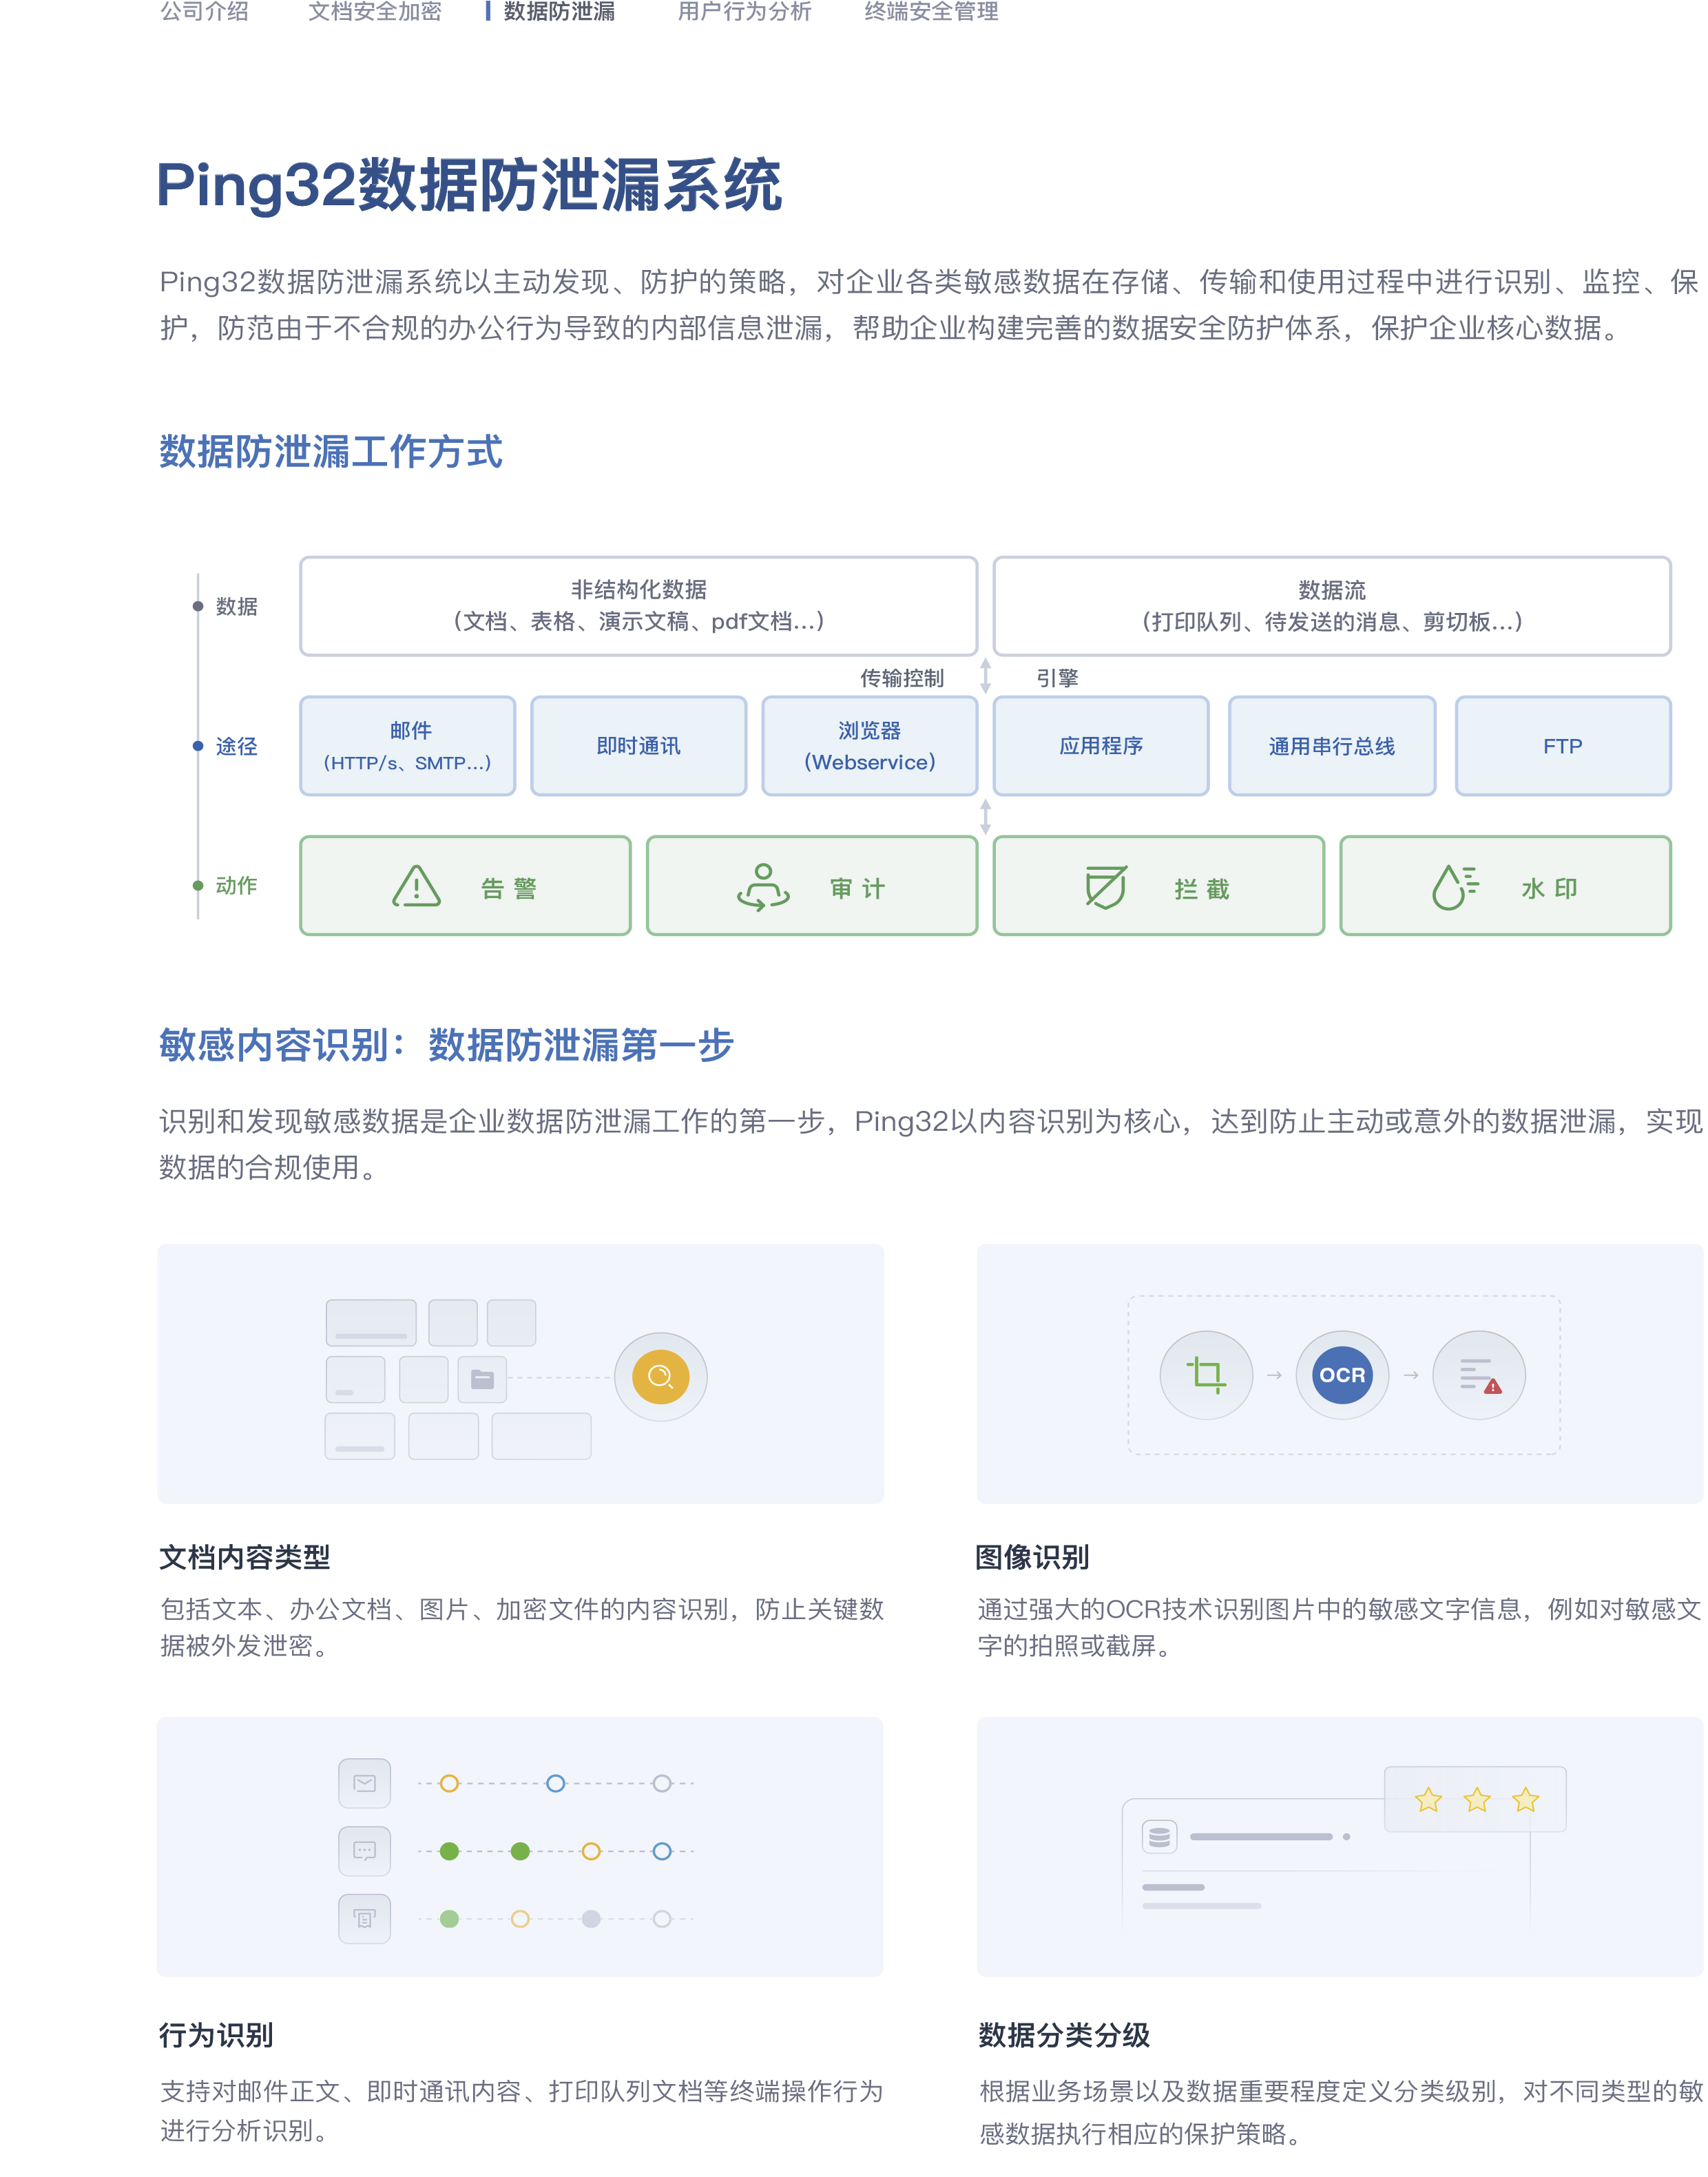This screenshot has height=2177, width=1708.
Task: Click the green crop-frame icon in image recognition diagram
Action: [1206, 1374]
